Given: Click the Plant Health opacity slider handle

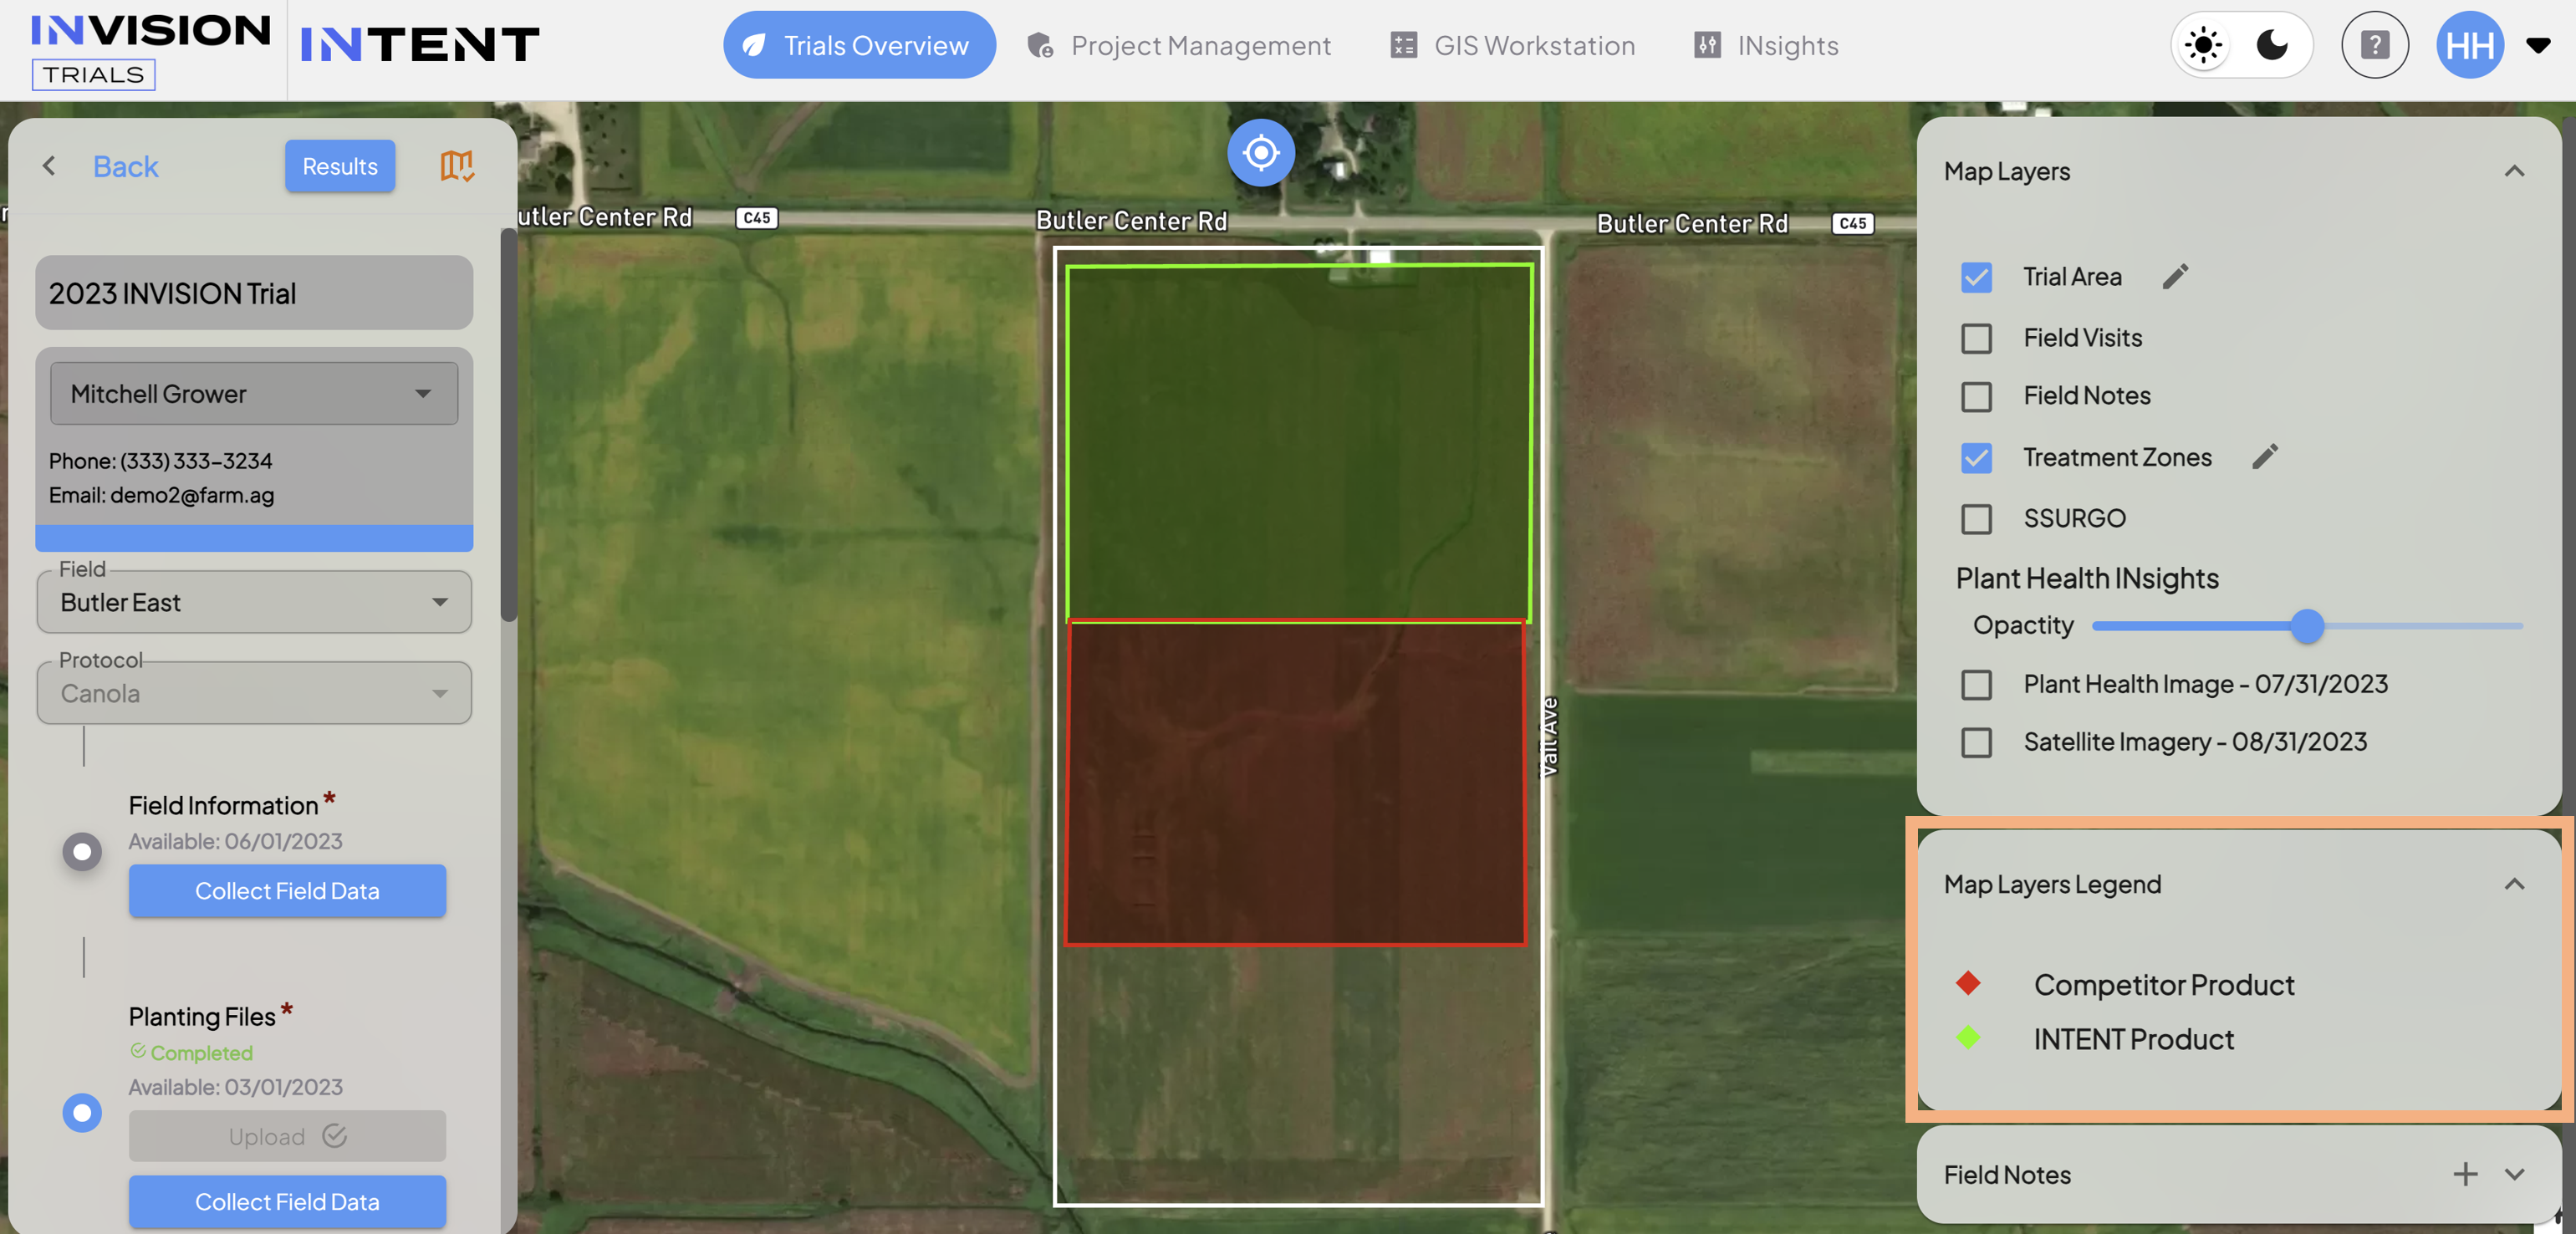Looking at the screenshot, I should point(2306,626).
